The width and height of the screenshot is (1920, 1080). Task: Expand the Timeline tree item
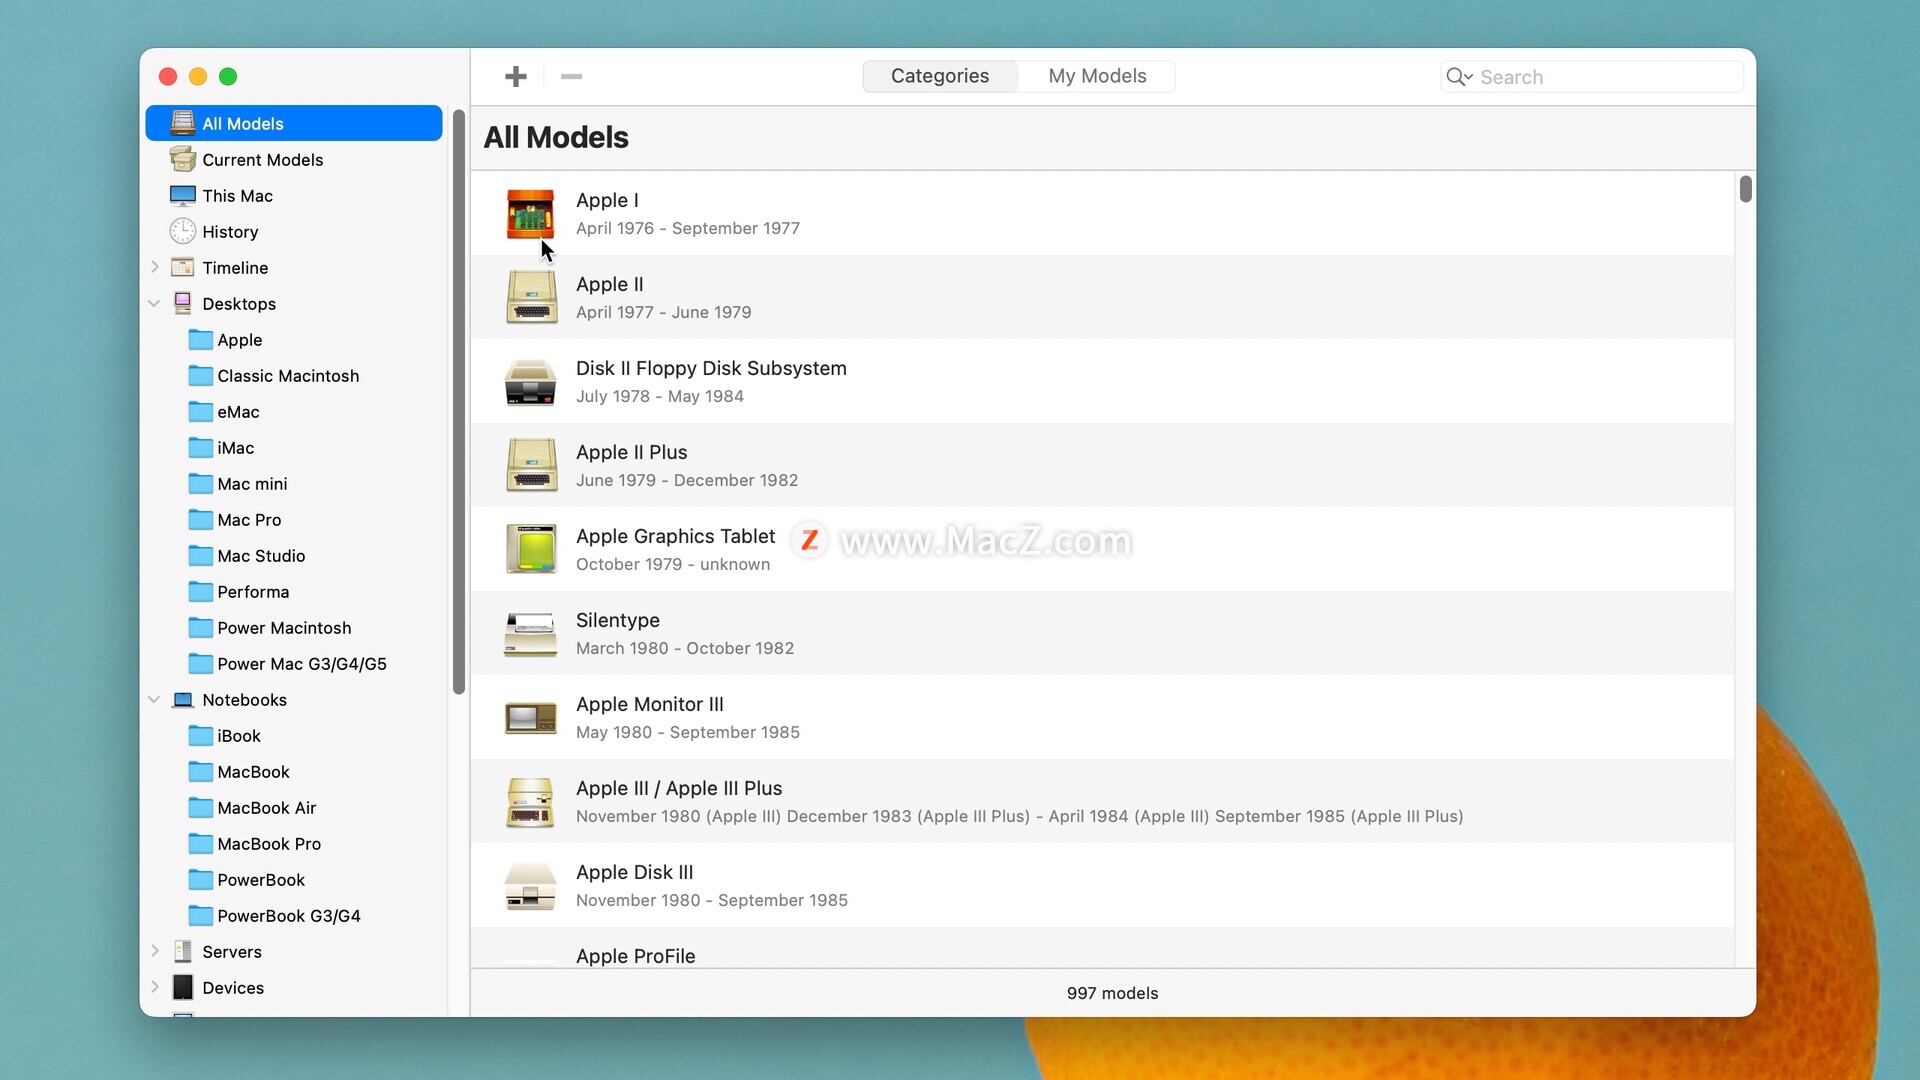click(x=155, y=267)
